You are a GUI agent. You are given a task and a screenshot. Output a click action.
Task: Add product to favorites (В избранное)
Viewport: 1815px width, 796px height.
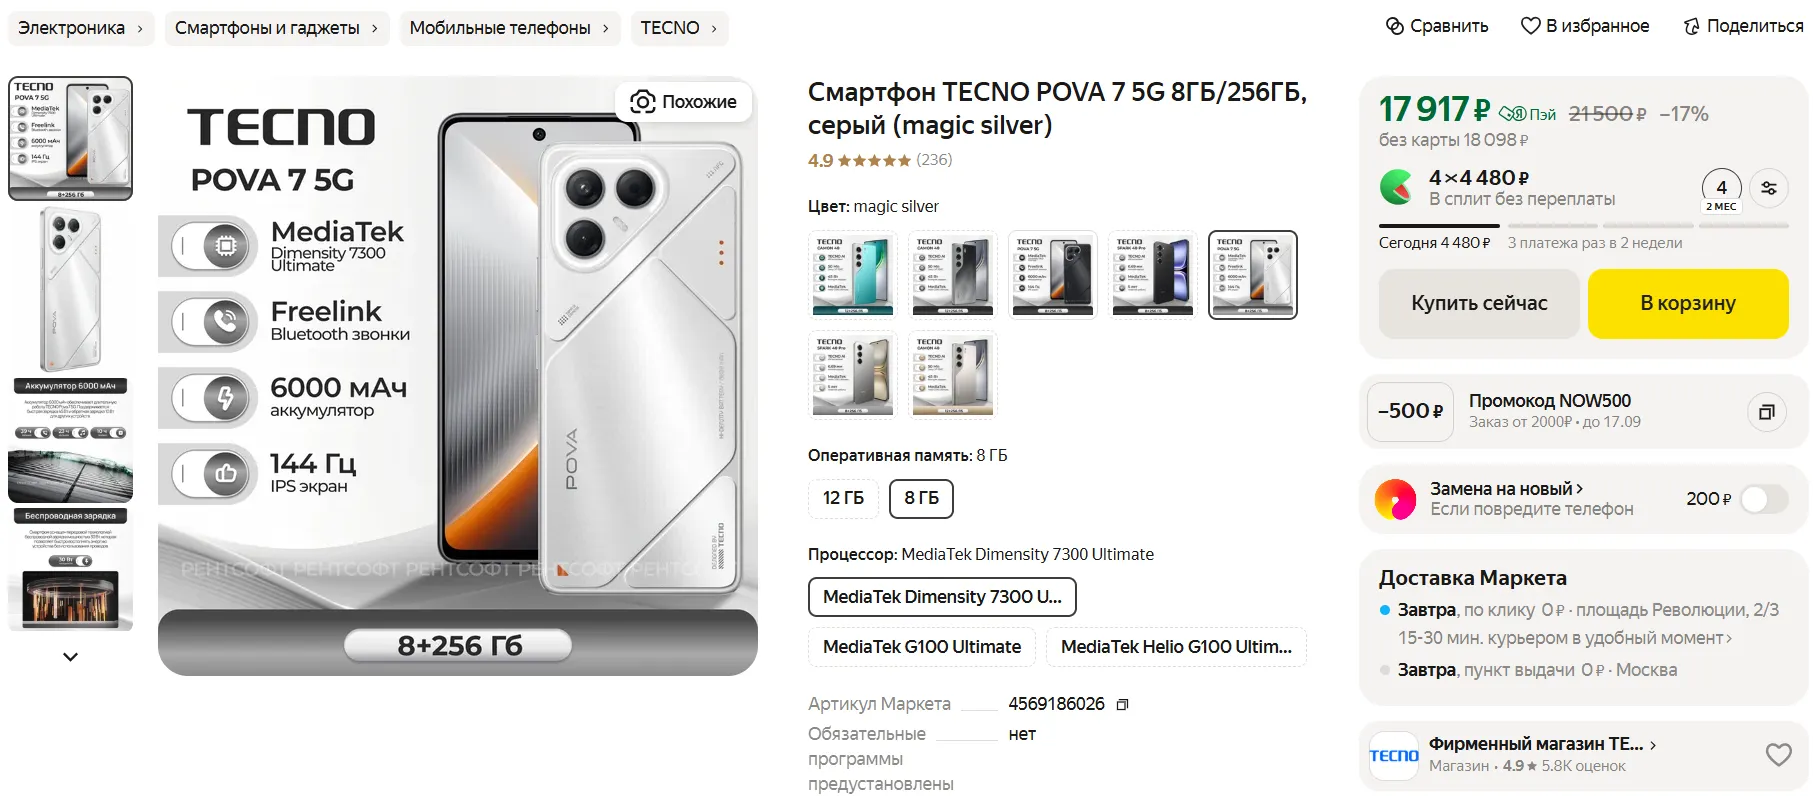click(x=1530, y=27)
